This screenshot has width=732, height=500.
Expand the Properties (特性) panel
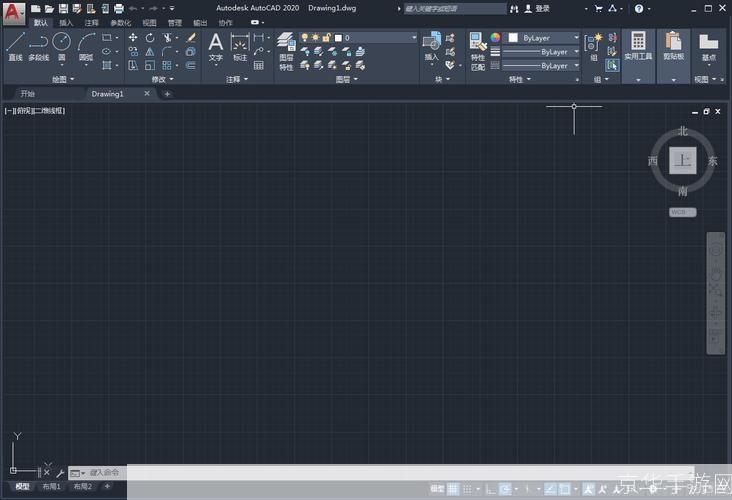pos(520,79)
